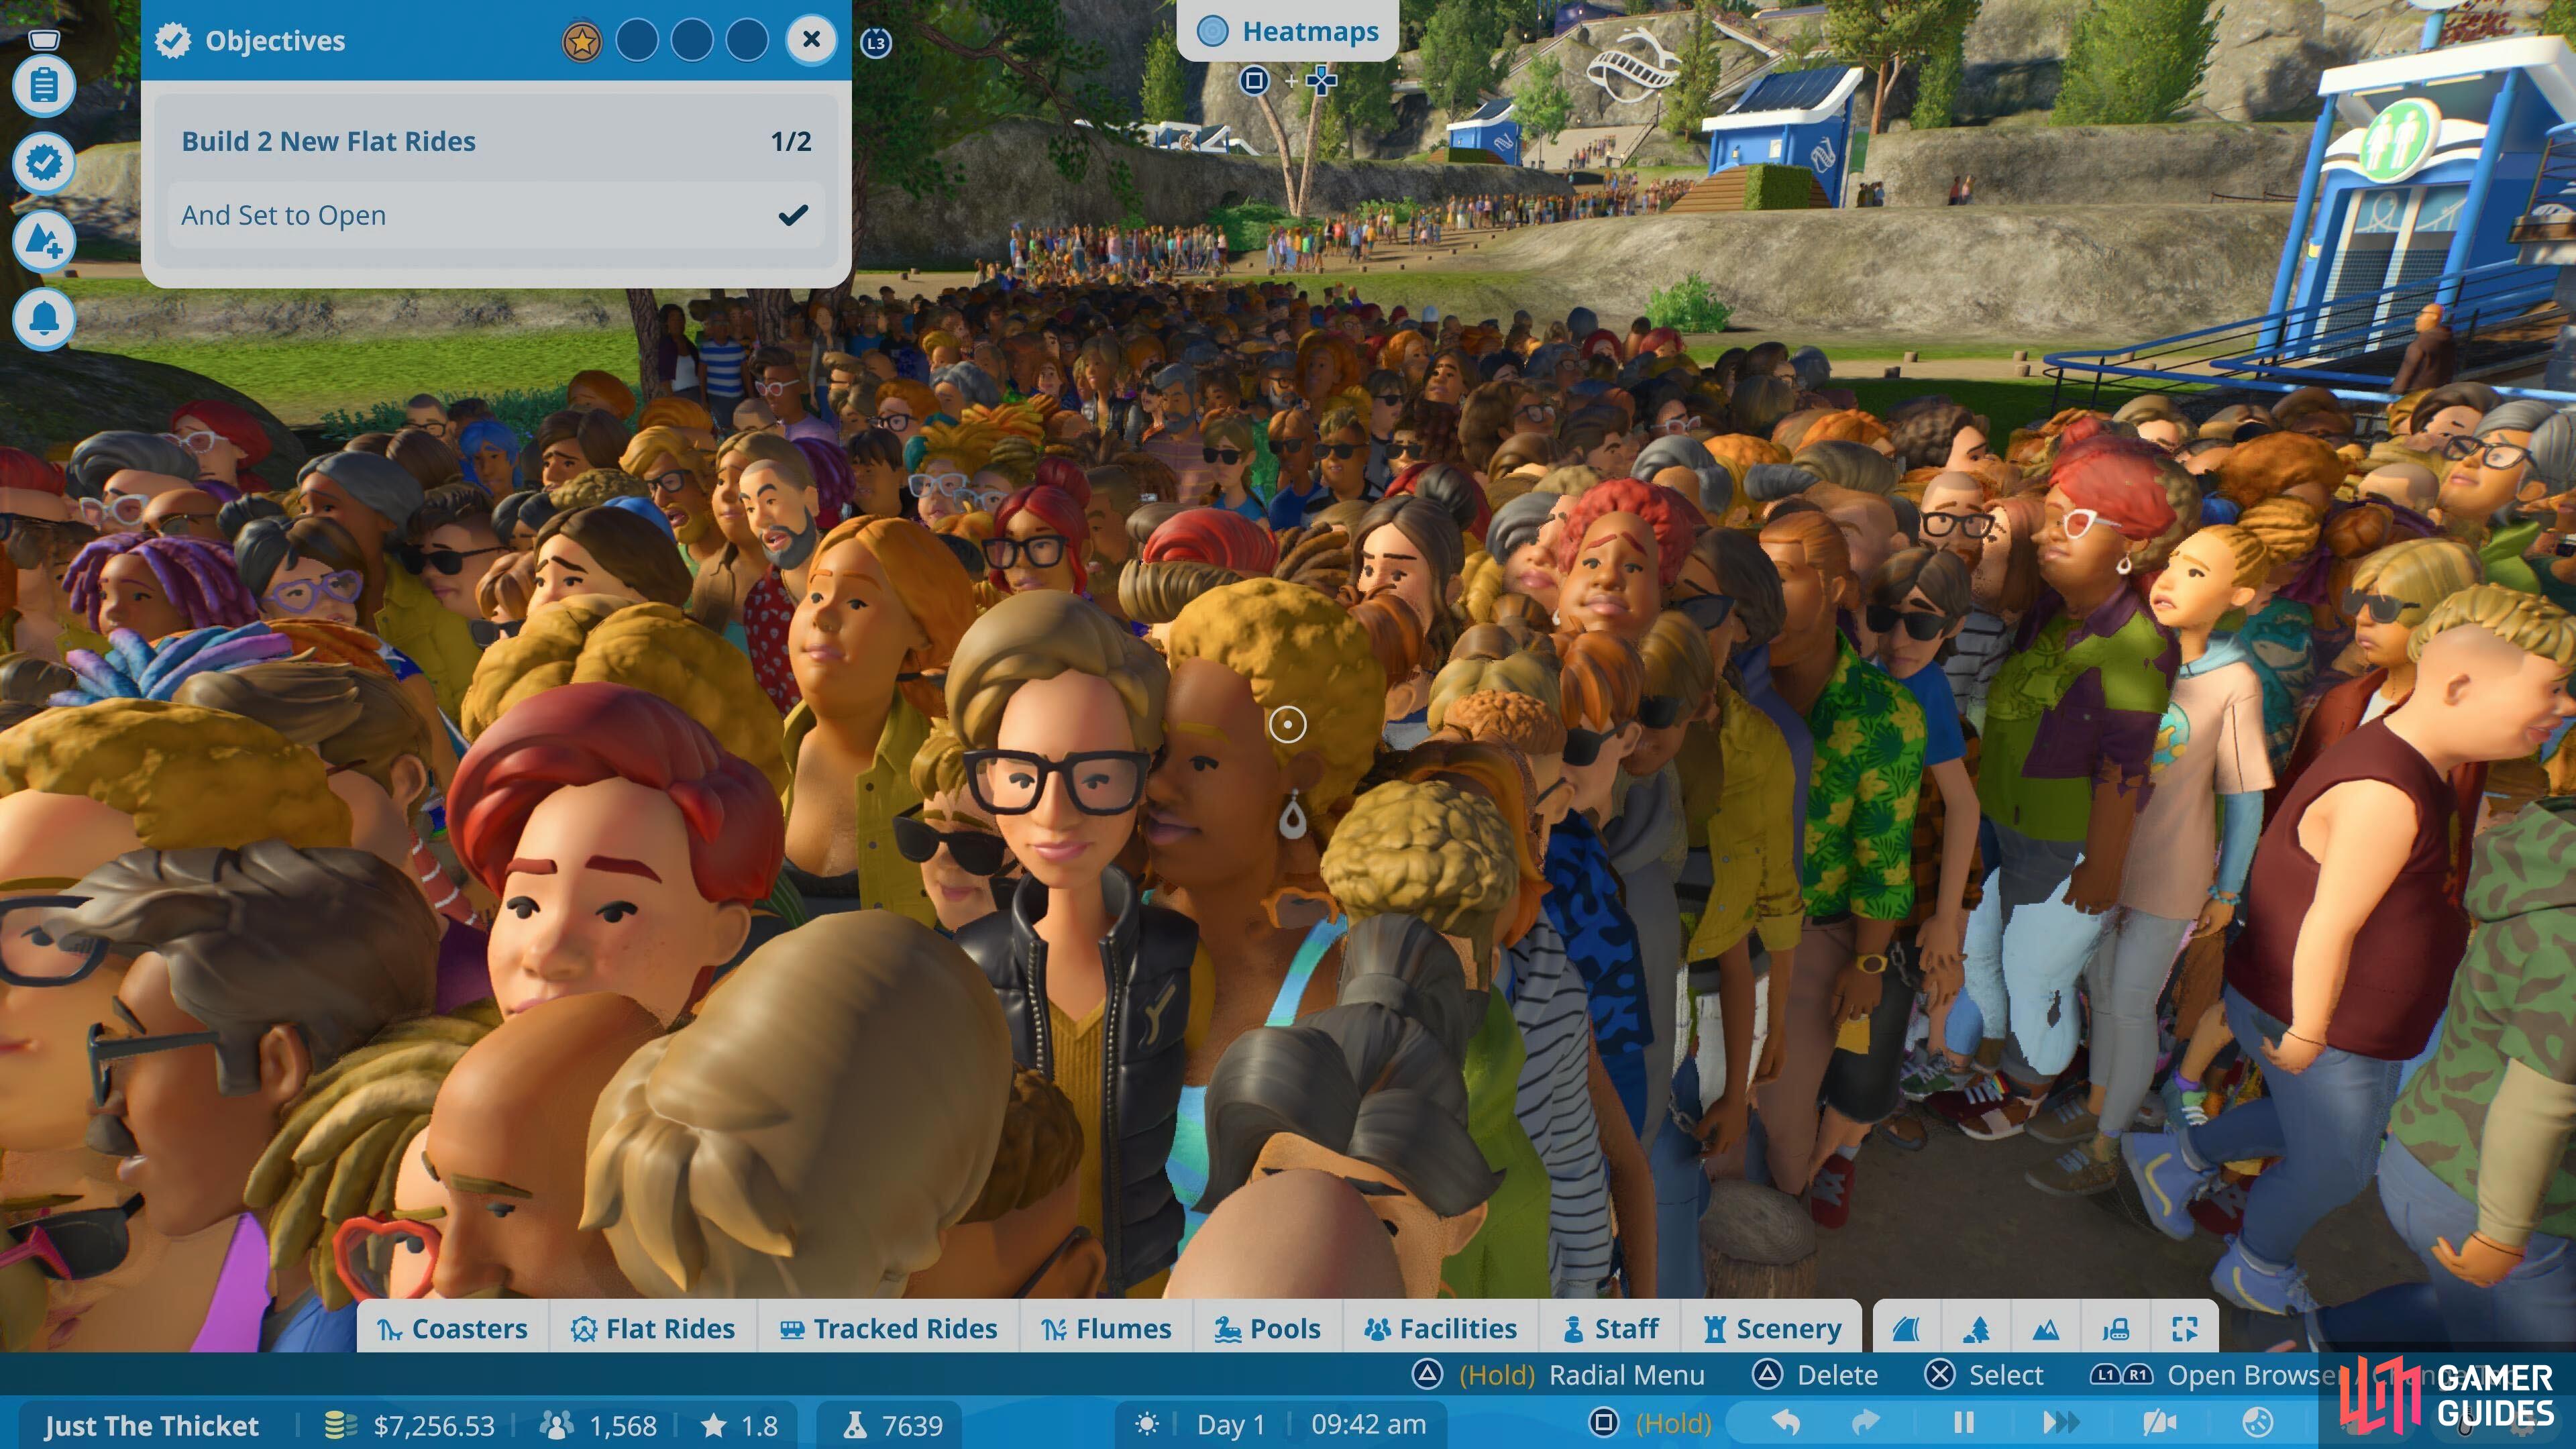Open the Flumes tab
2576x1449 pixels.
(x=1106, y=1328)
